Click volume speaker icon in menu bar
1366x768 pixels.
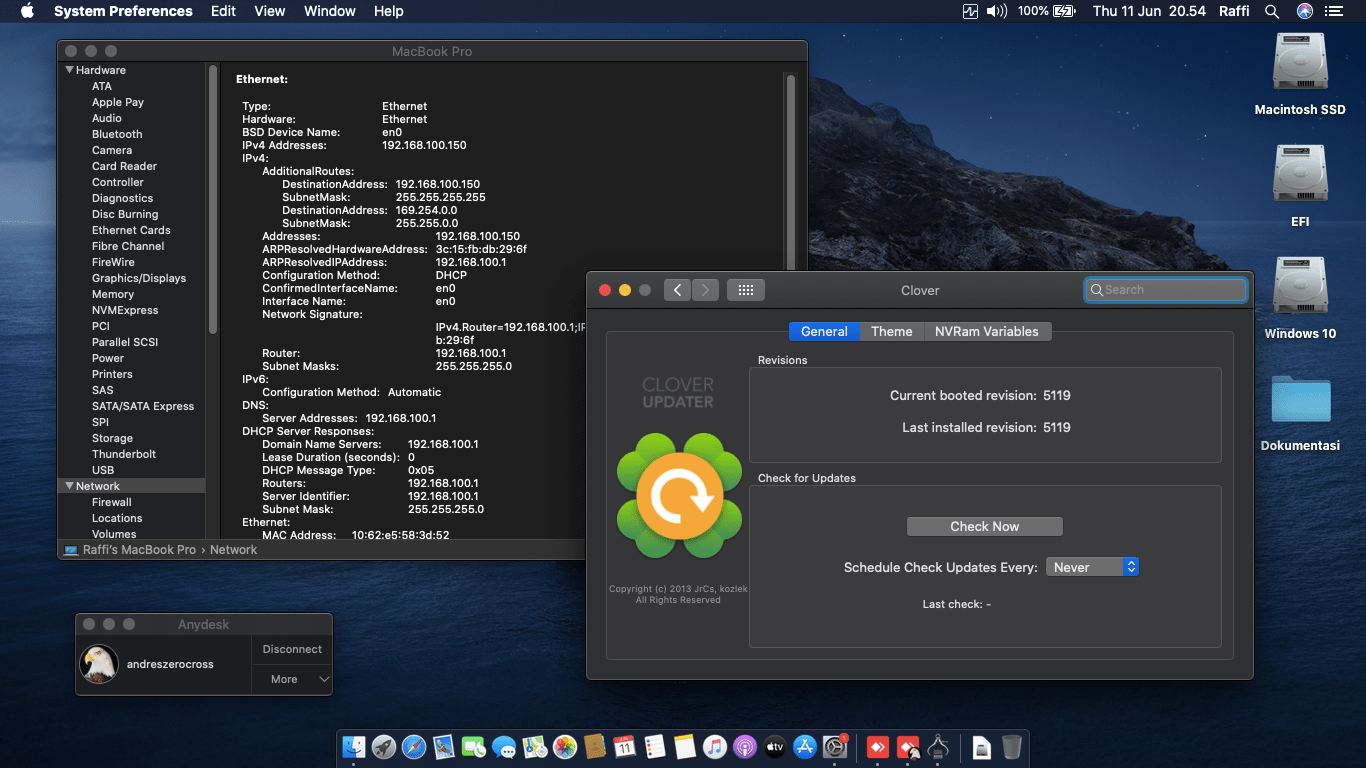(996, 11)
